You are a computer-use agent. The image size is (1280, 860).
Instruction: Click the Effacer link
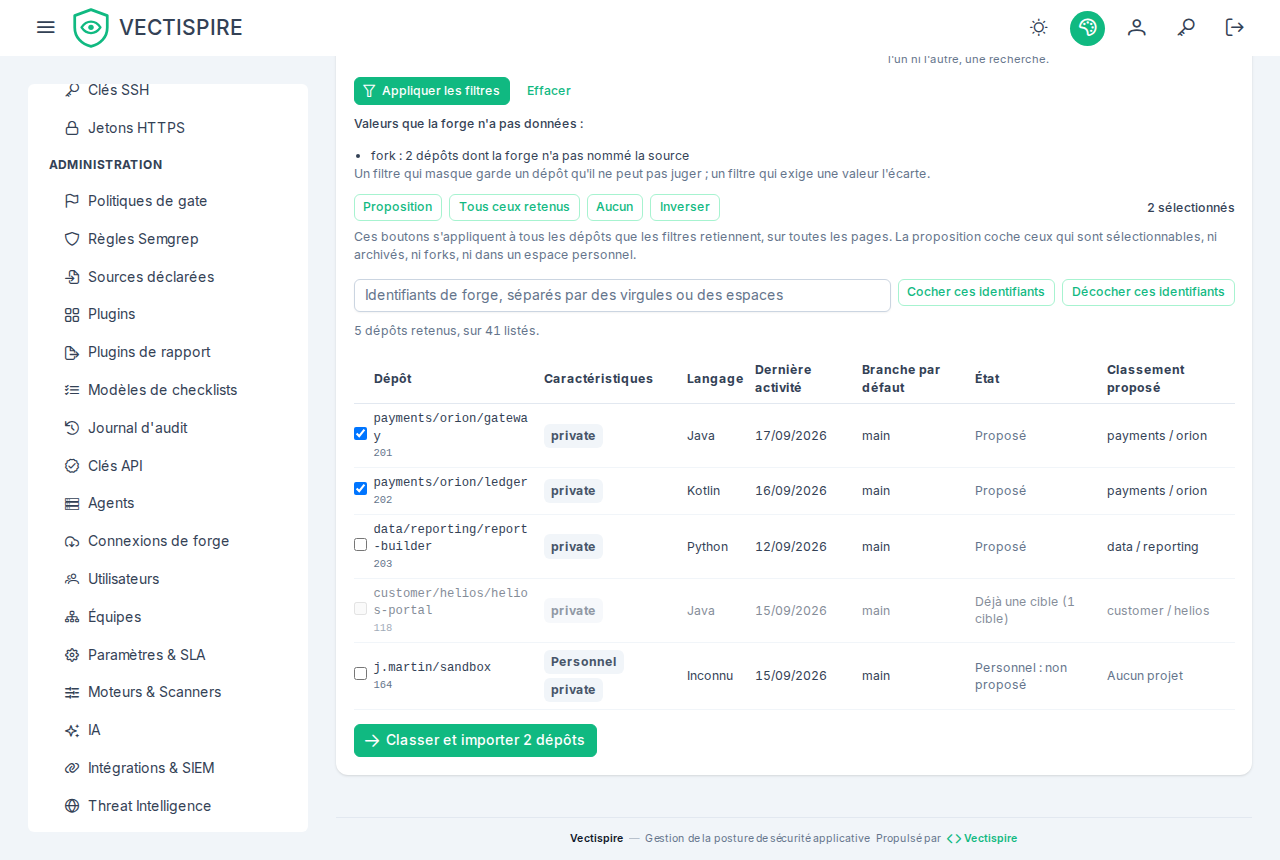tap(549, 91)
